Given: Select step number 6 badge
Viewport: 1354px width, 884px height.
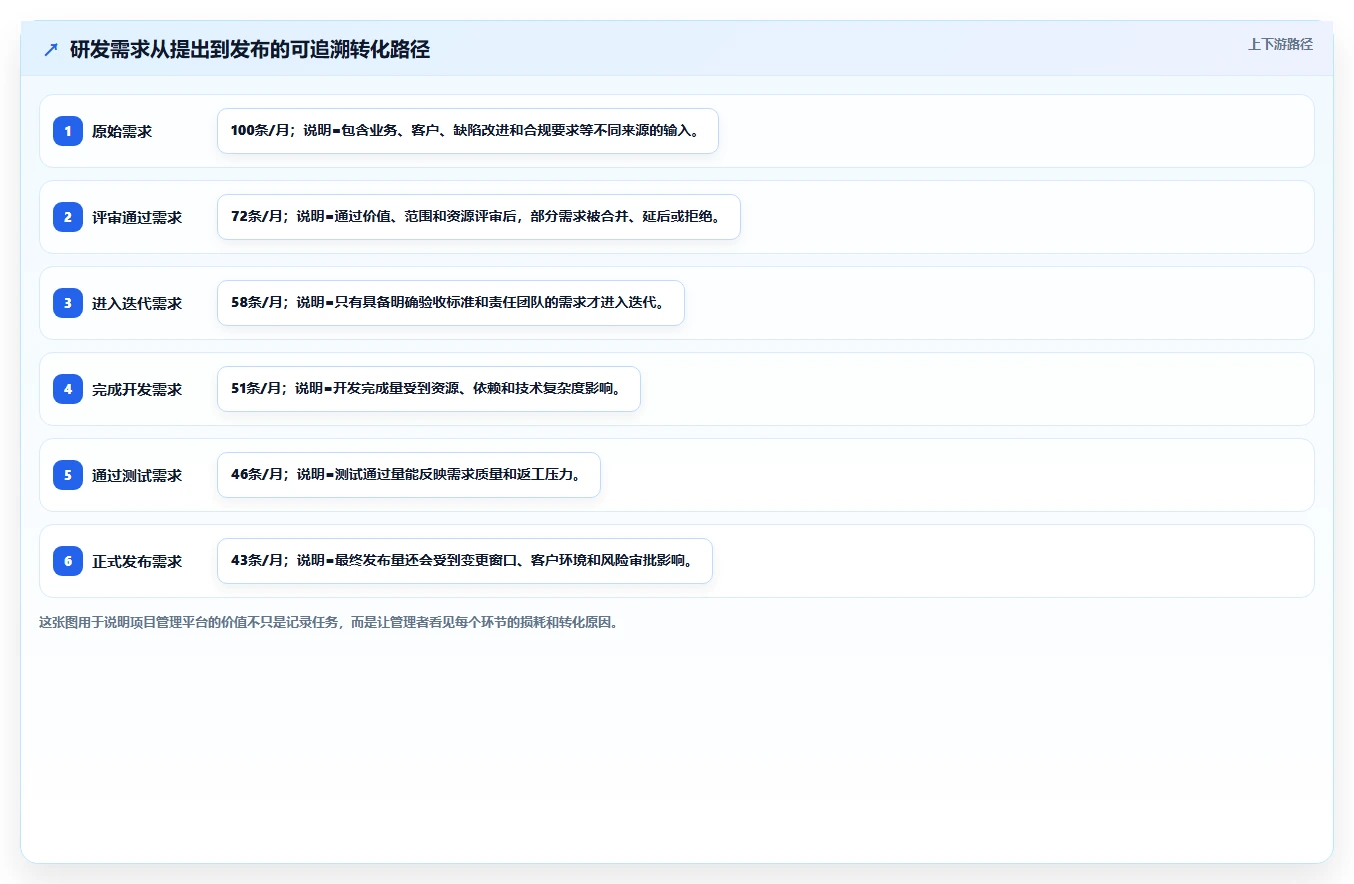Looking at the screenshot, I should (68, 561).
